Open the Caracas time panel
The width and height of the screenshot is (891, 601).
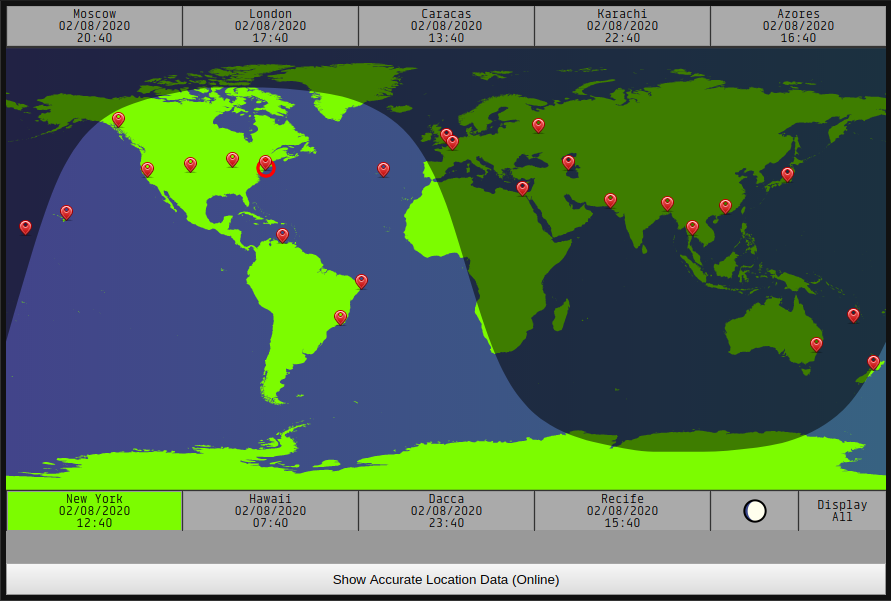[x=447, y=26]
